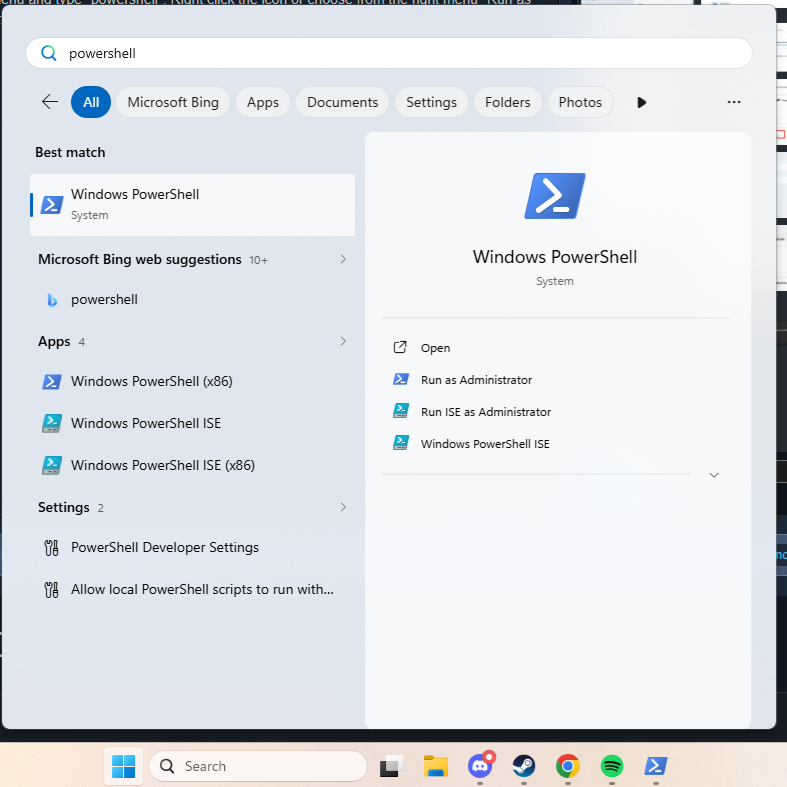This screenshot has height=787, width=787.
Task: Open Windows PowerShell ISE app result
Action: pos(193,423)
